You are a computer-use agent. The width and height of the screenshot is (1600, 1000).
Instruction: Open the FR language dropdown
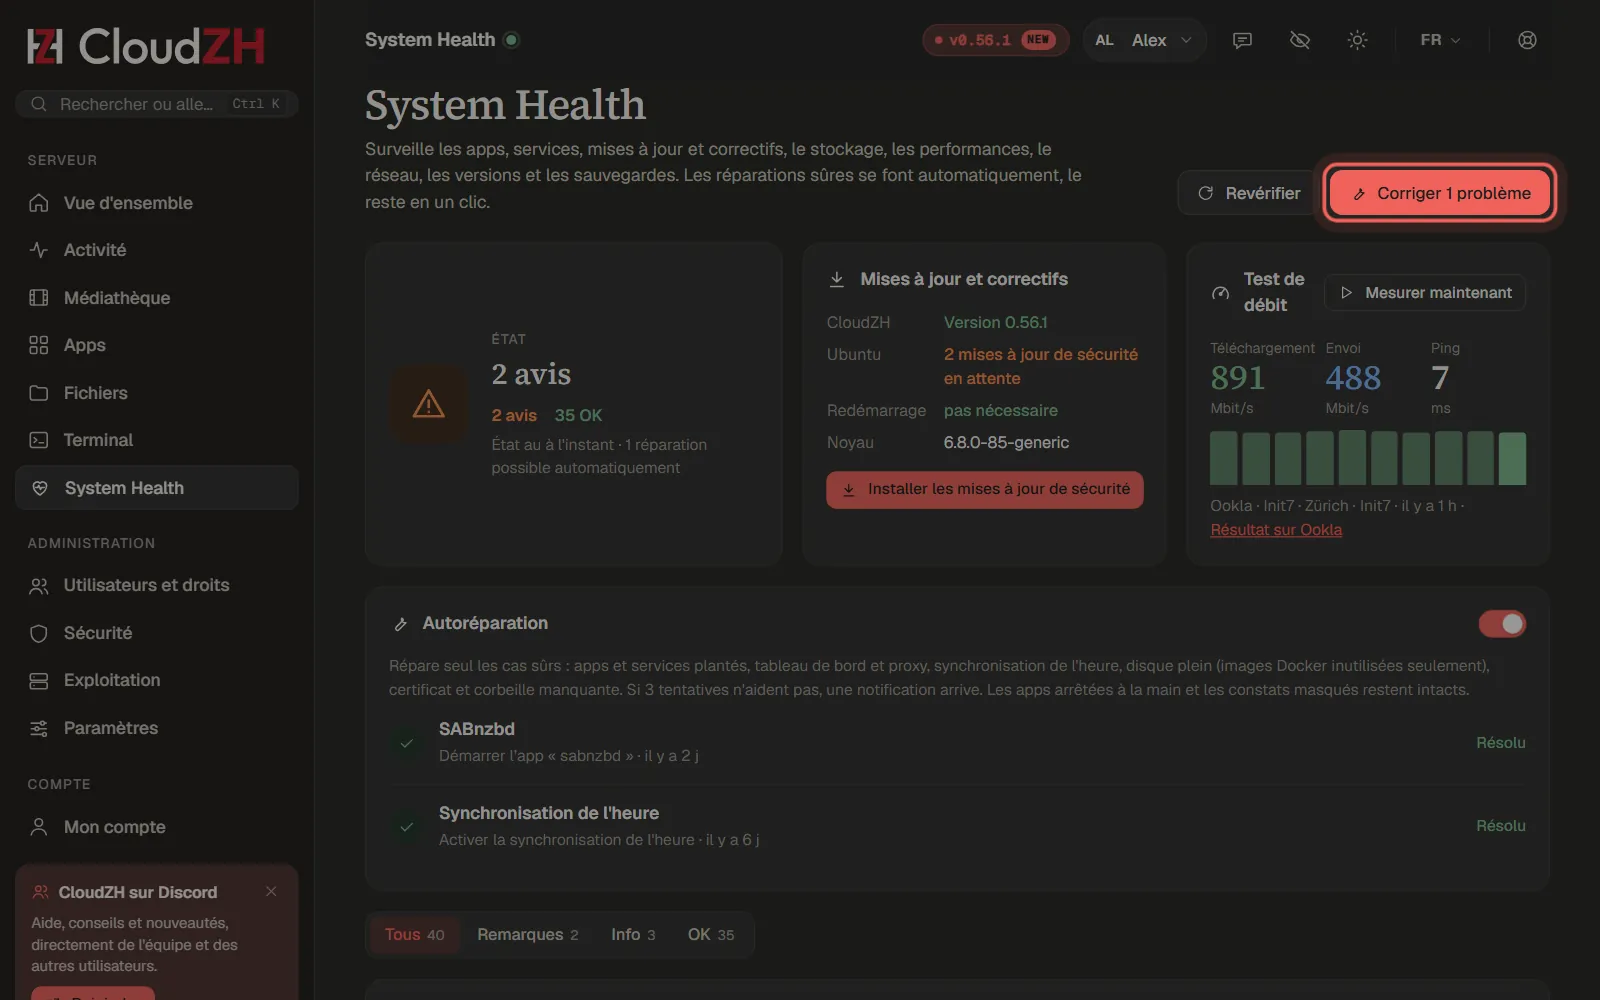pyautogui.click(x=1440, y=40)
